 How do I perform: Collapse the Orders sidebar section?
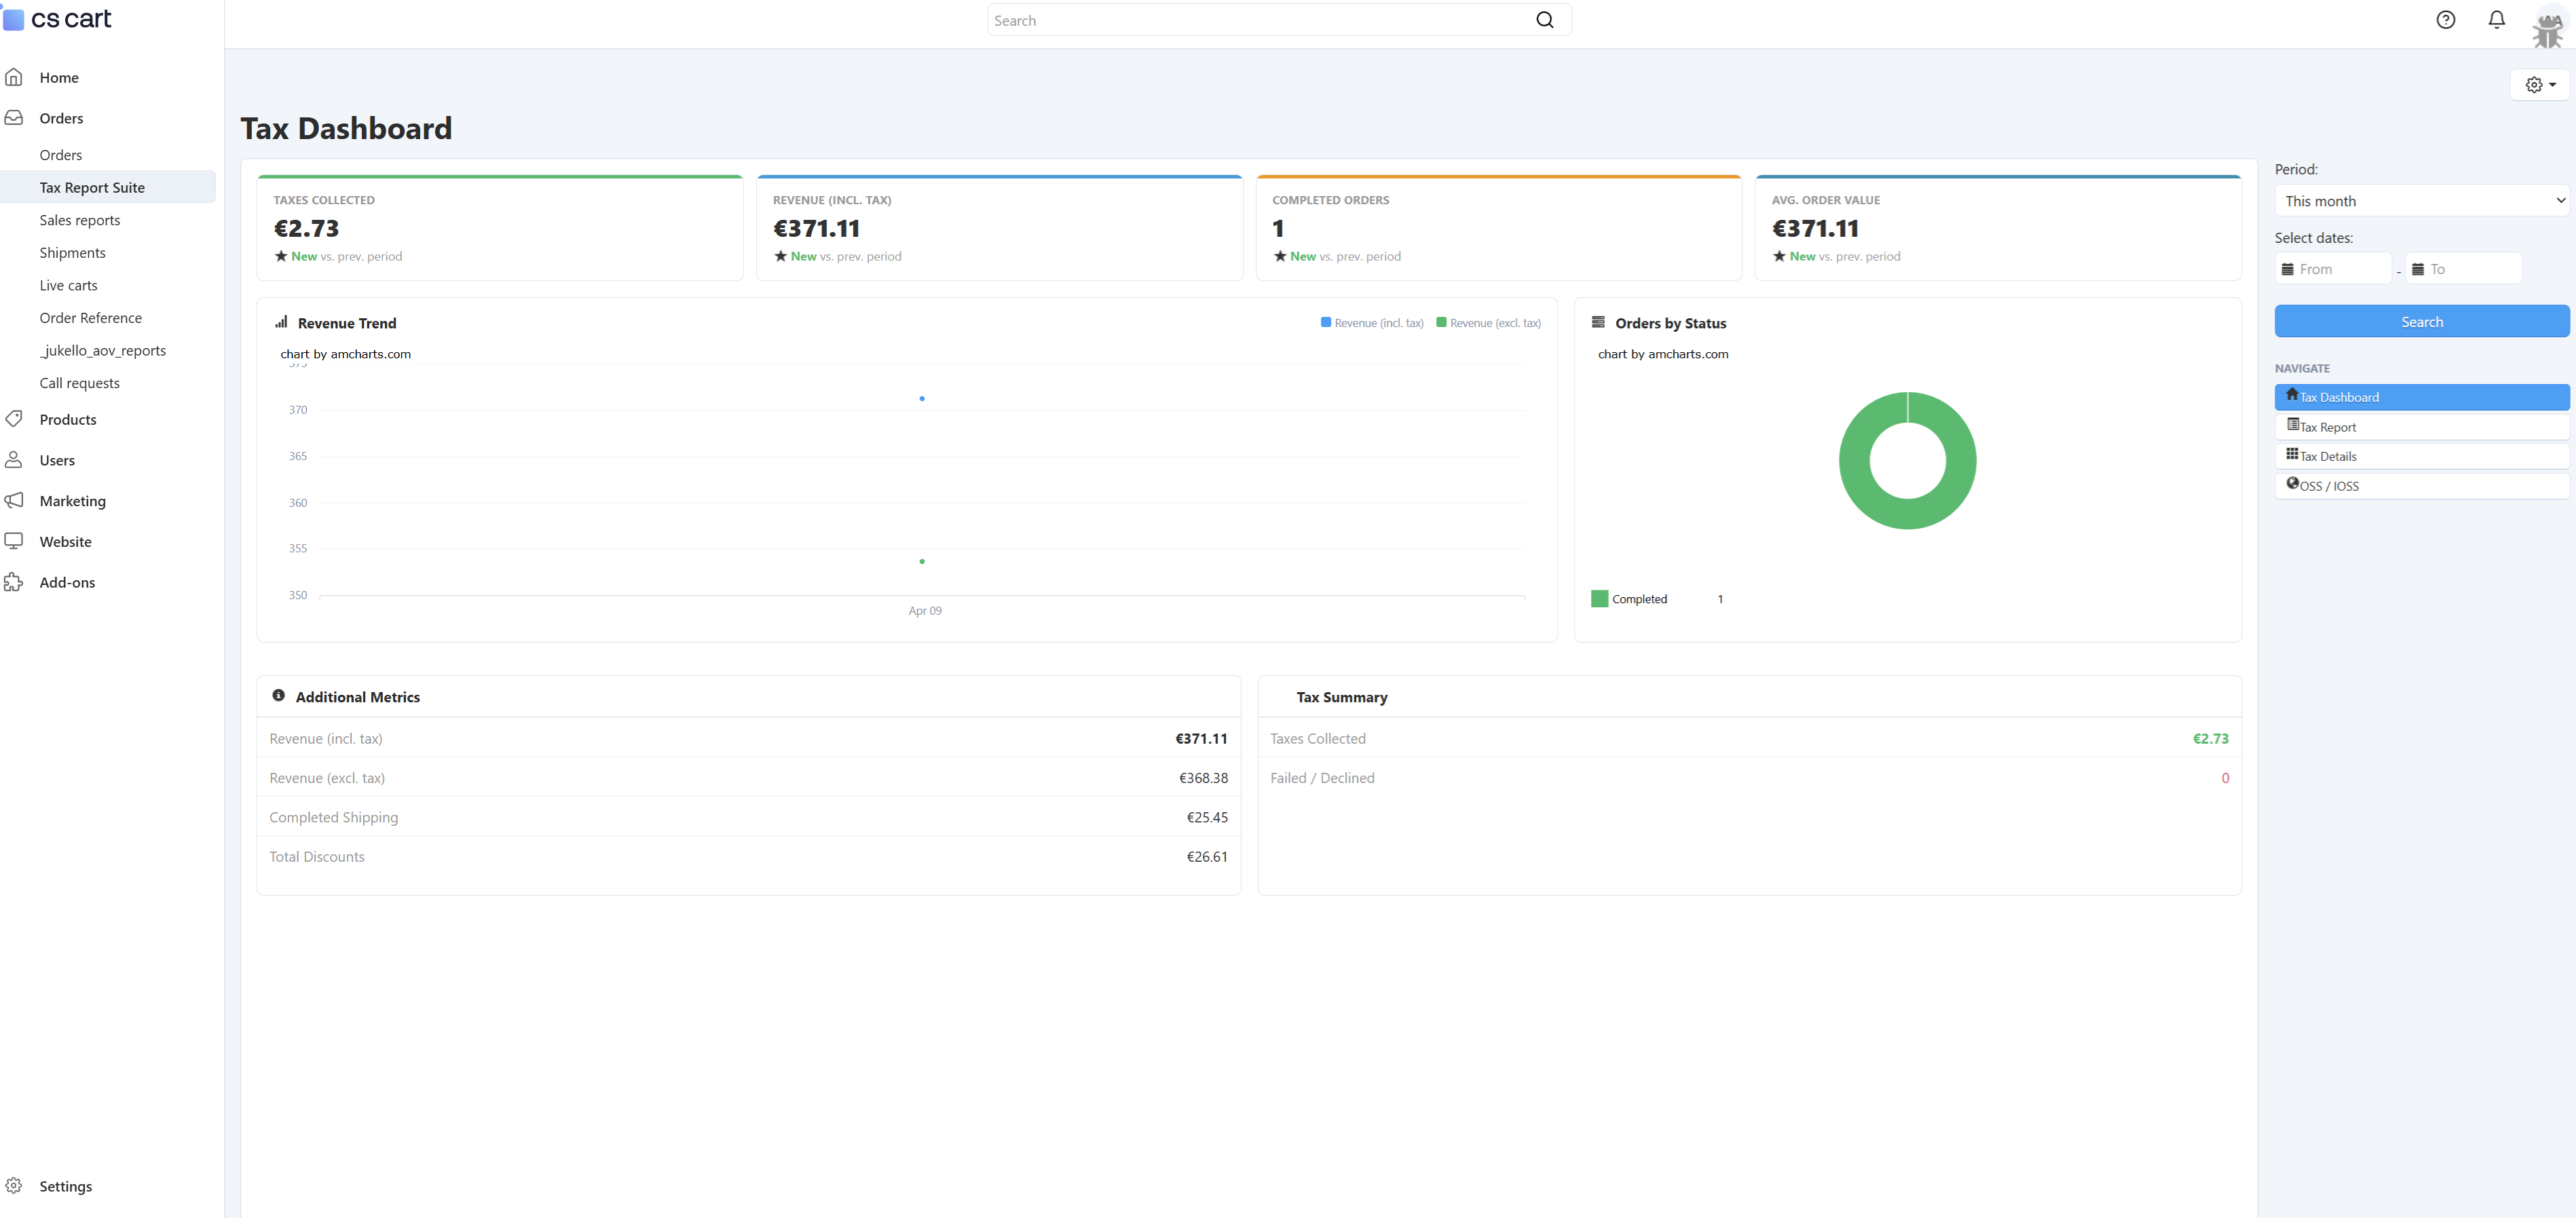(61, 118)
